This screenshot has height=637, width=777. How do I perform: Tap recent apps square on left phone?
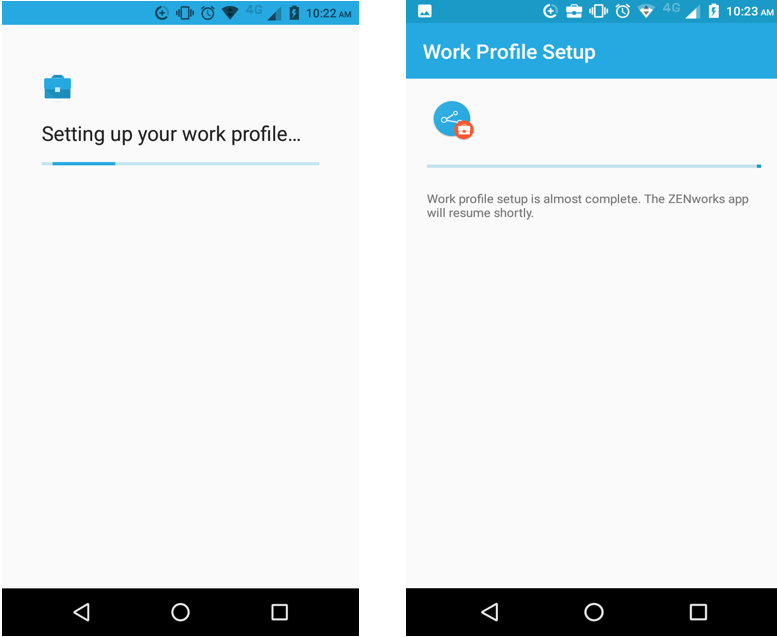point(279,612)
